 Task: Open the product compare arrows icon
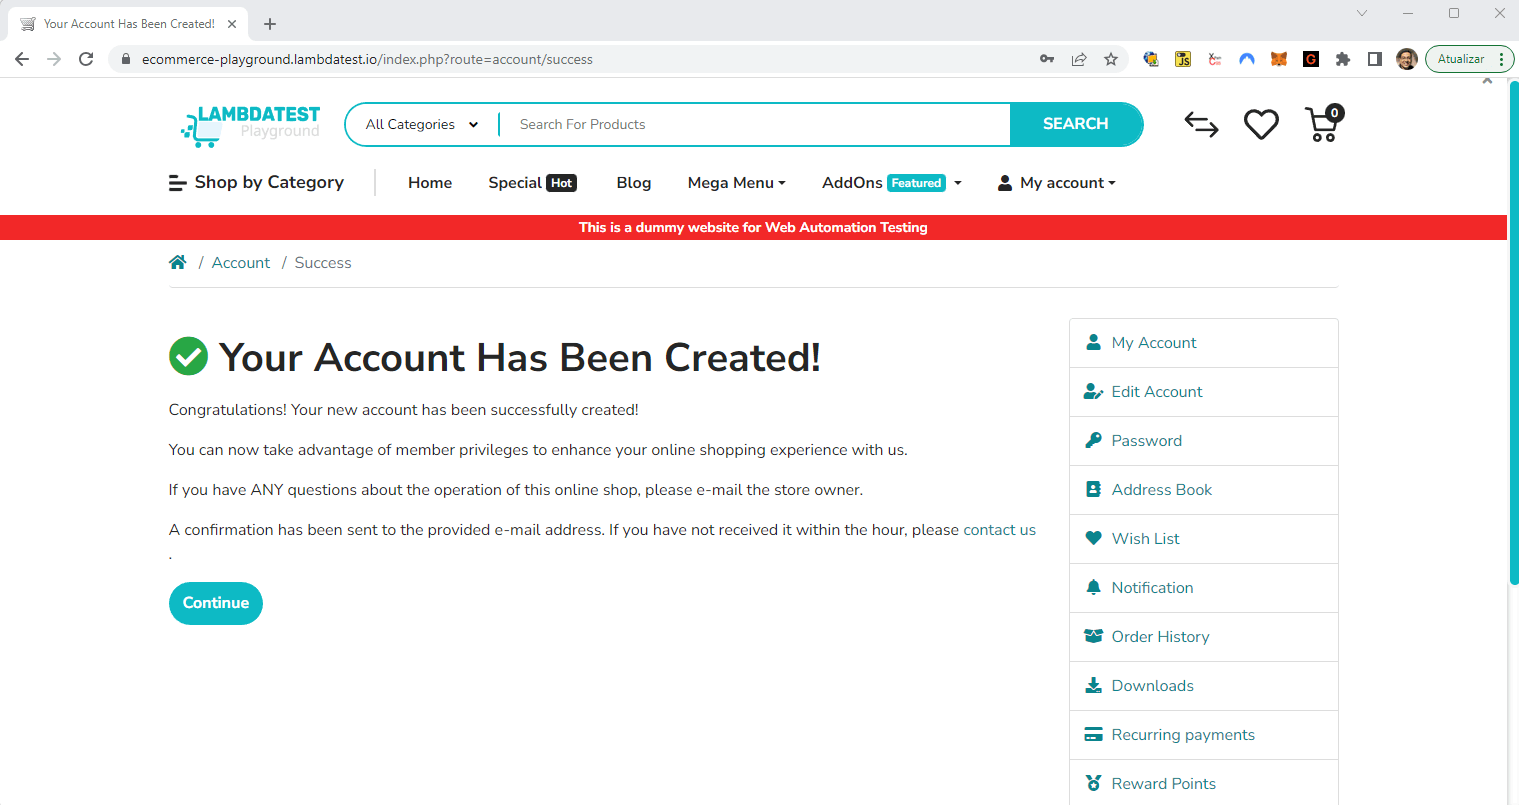click(x=1201, y=124)
